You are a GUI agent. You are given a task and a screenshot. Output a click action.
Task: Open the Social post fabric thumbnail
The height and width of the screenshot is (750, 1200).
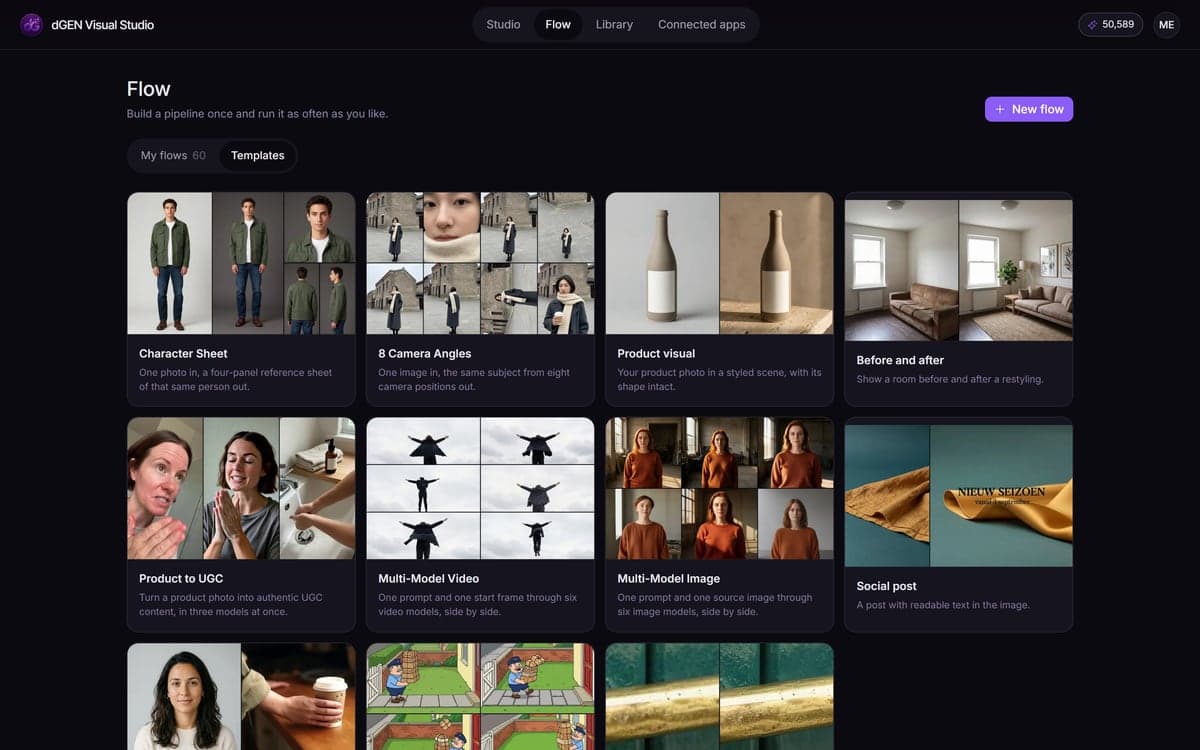pyautogui.click(x=958, y=496)
